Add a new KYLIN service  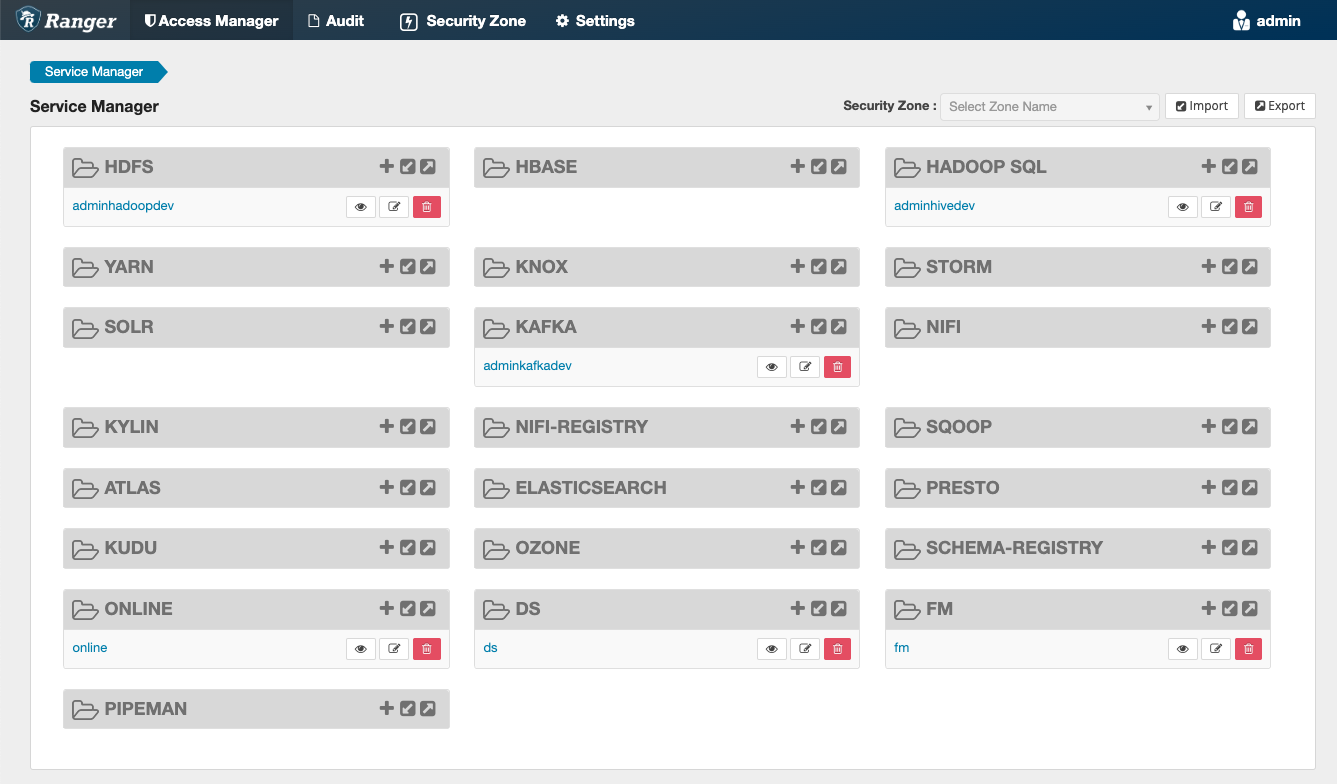point(387,427)
